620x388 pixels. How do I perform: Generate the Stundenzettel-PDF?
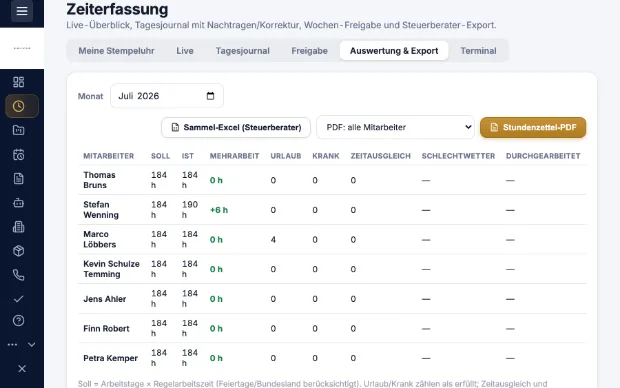[x=533, y=127]
